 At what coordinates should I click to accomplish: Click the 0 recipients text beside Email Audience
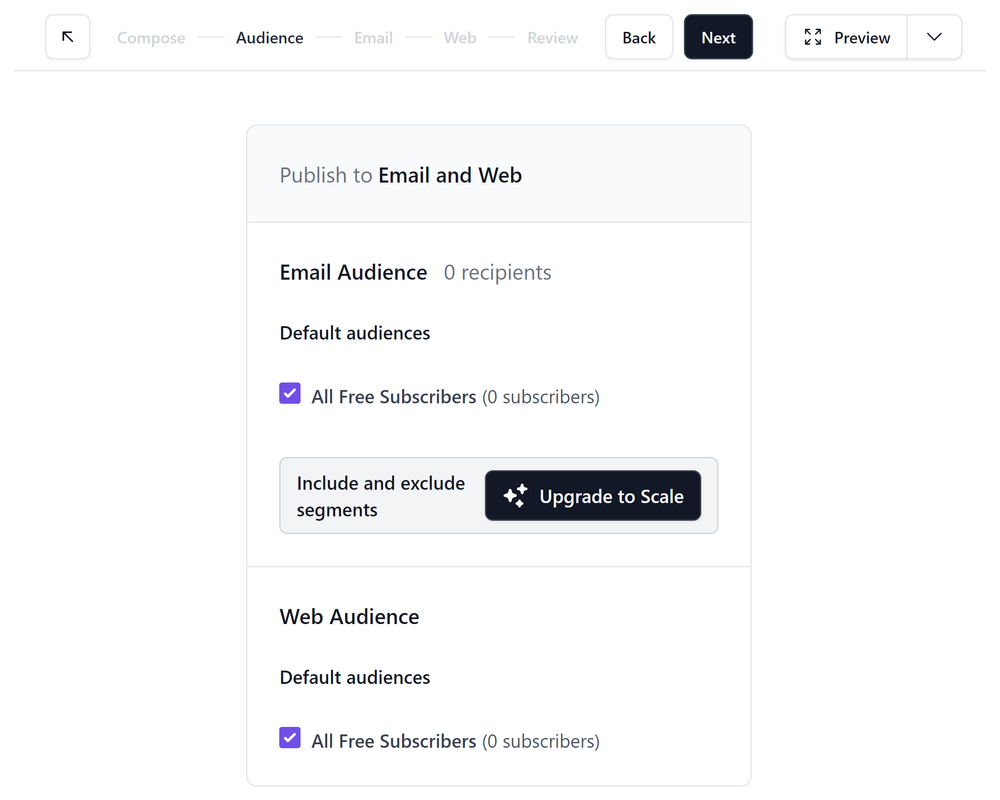497,272
